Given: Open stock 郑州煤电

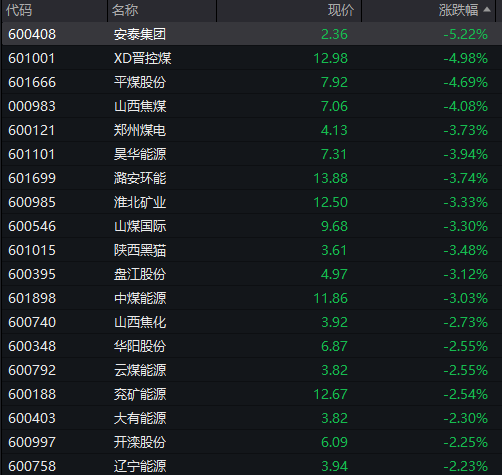Looking at the screenshot, I should click(140, 130).
